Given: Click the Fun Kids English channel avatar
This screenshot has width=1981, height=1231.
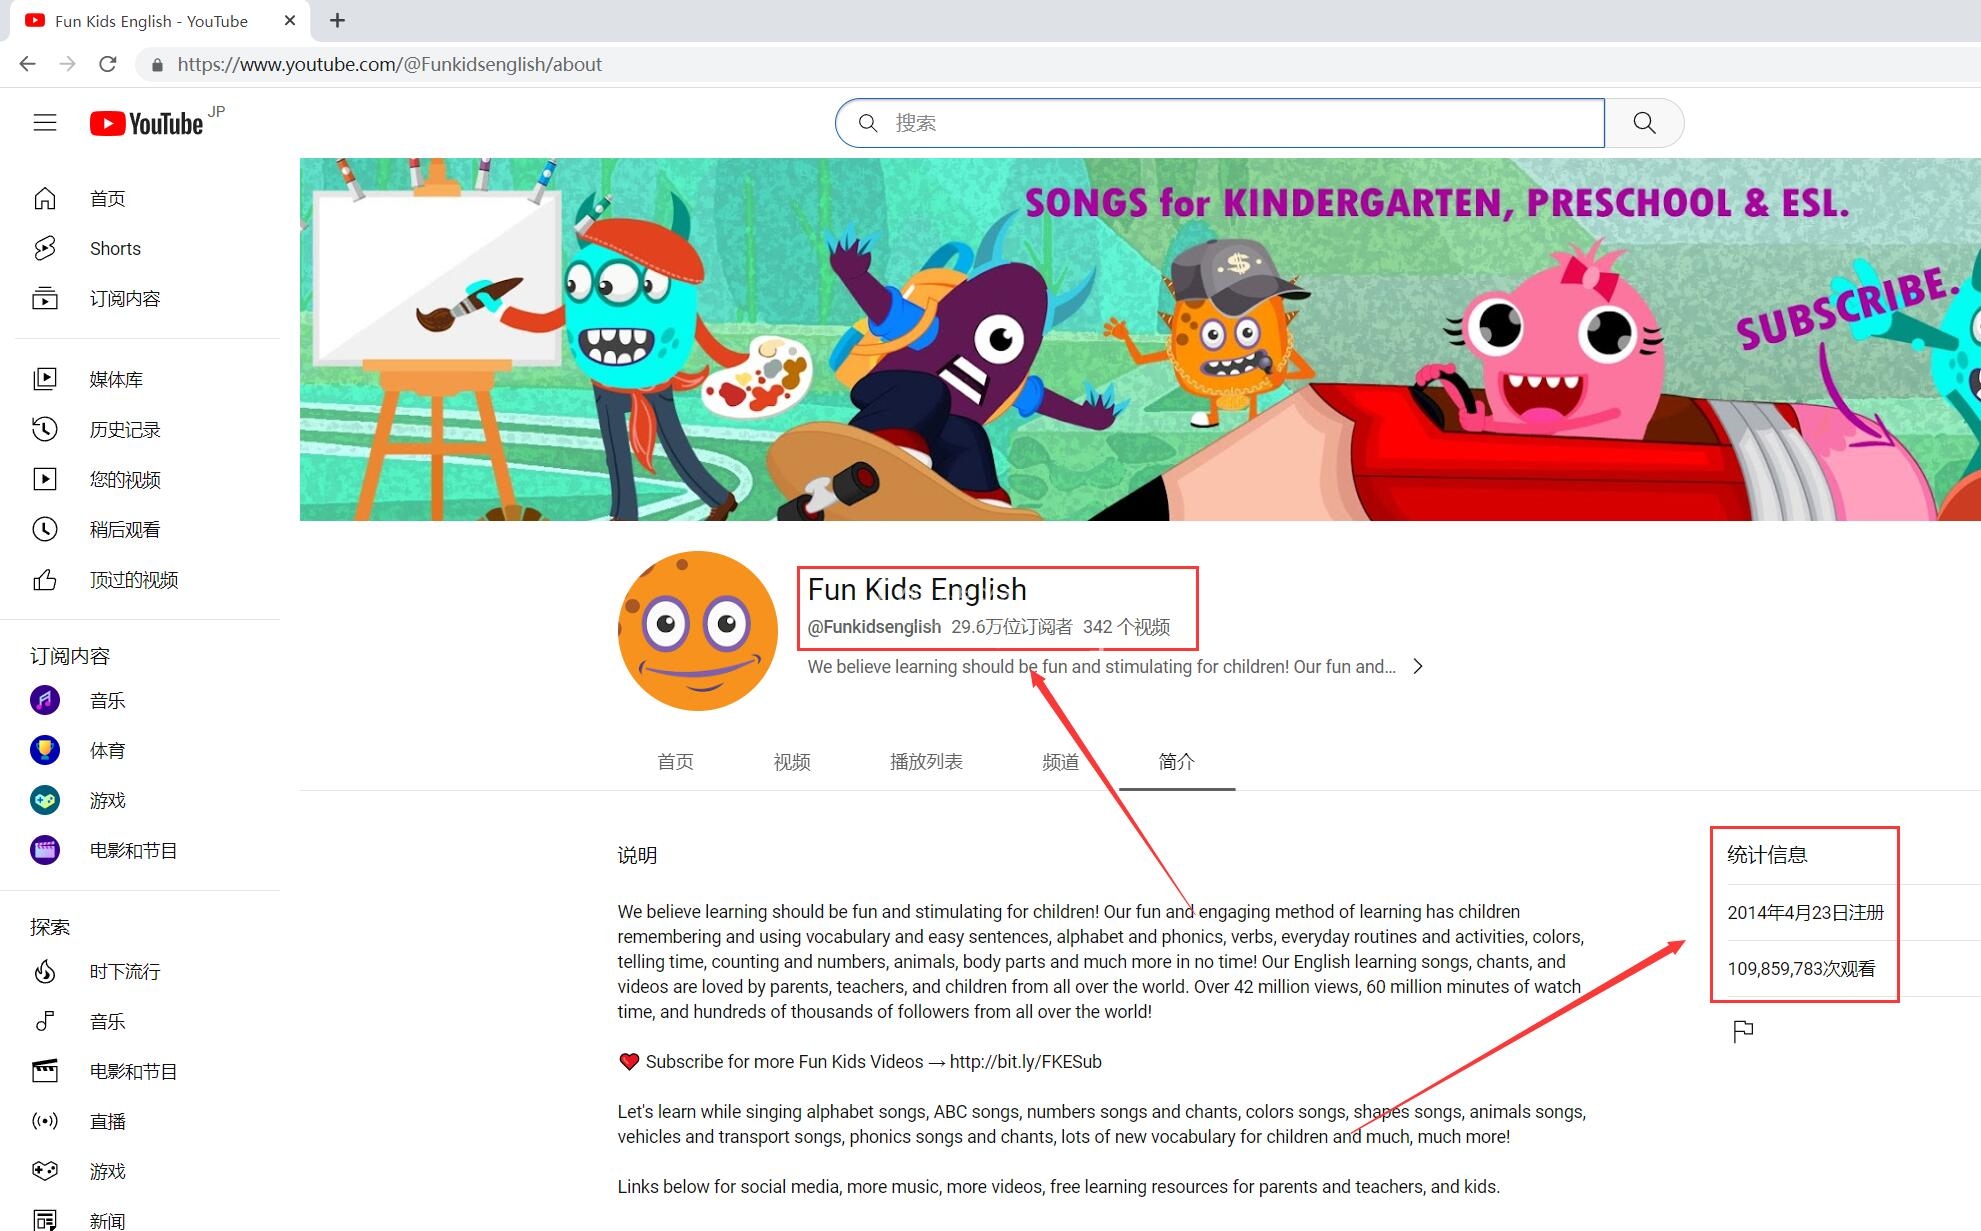Looking at the screenshot, I should (698, 633).
